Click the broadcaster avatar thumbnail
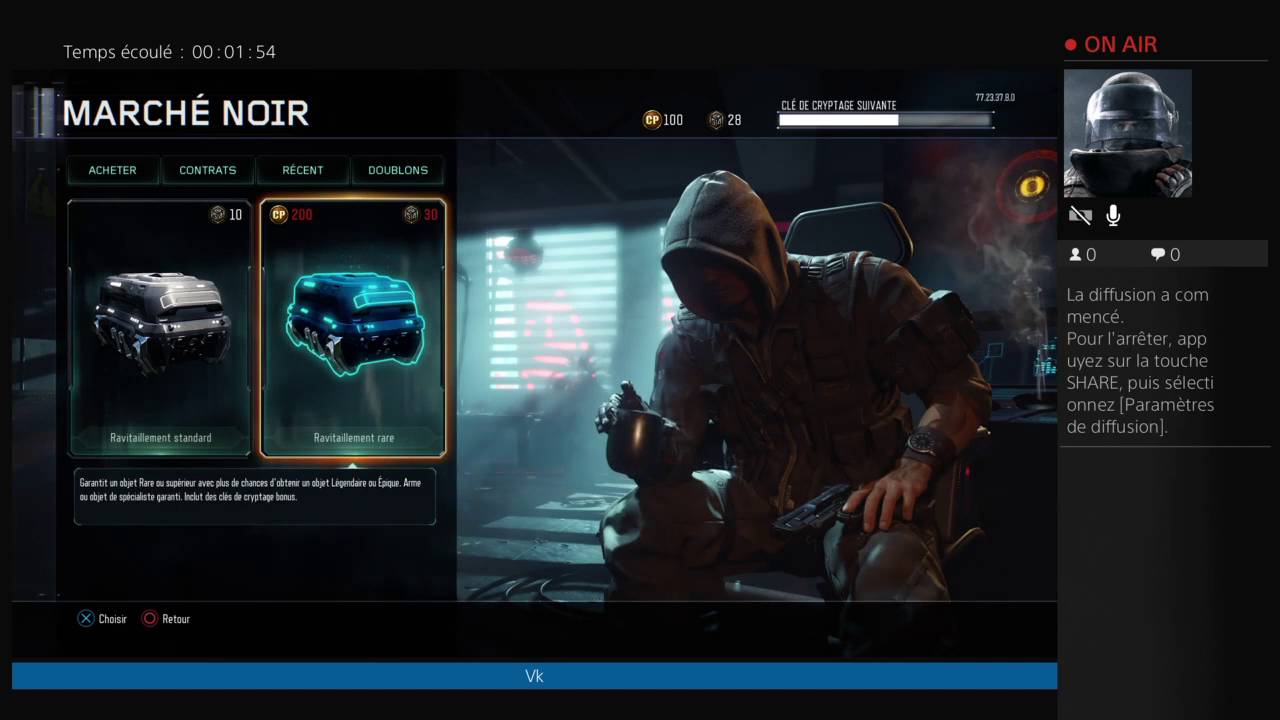 [1128, 133]
